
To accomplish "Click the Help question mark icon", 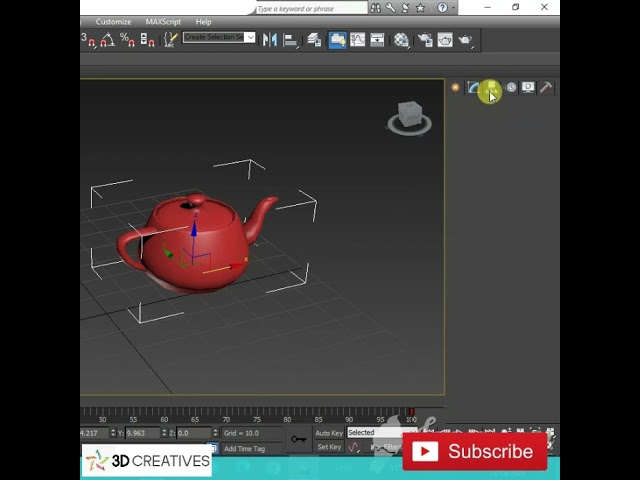I will (x=442, y=8).
